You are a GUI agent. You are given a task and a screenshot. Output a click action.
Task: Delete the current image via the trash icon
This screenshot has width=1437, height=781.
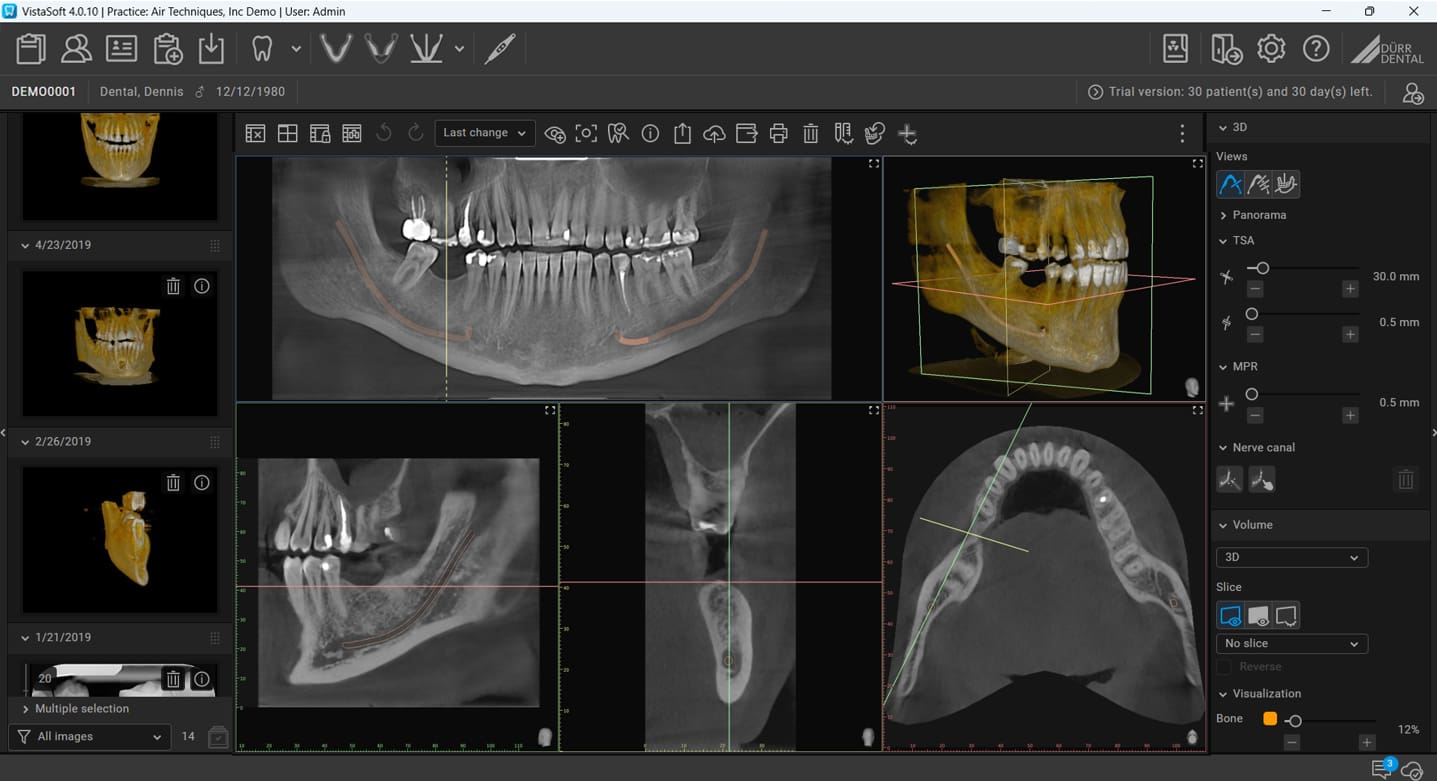(810, 133)
